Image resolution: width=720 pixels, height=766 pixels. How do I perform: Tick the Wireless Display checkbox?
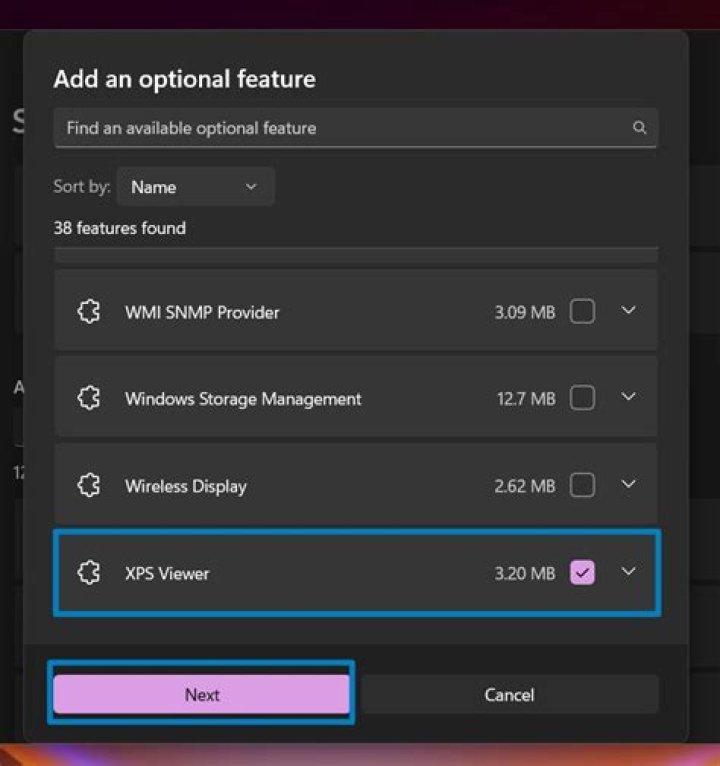tap(582, 486)
